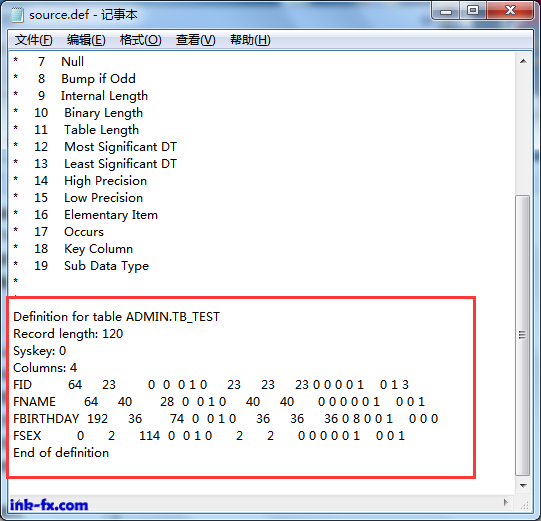Click the scrollbar track above the thumb
The width and height of the screenshot is (541, 521).
click(523, 132)
